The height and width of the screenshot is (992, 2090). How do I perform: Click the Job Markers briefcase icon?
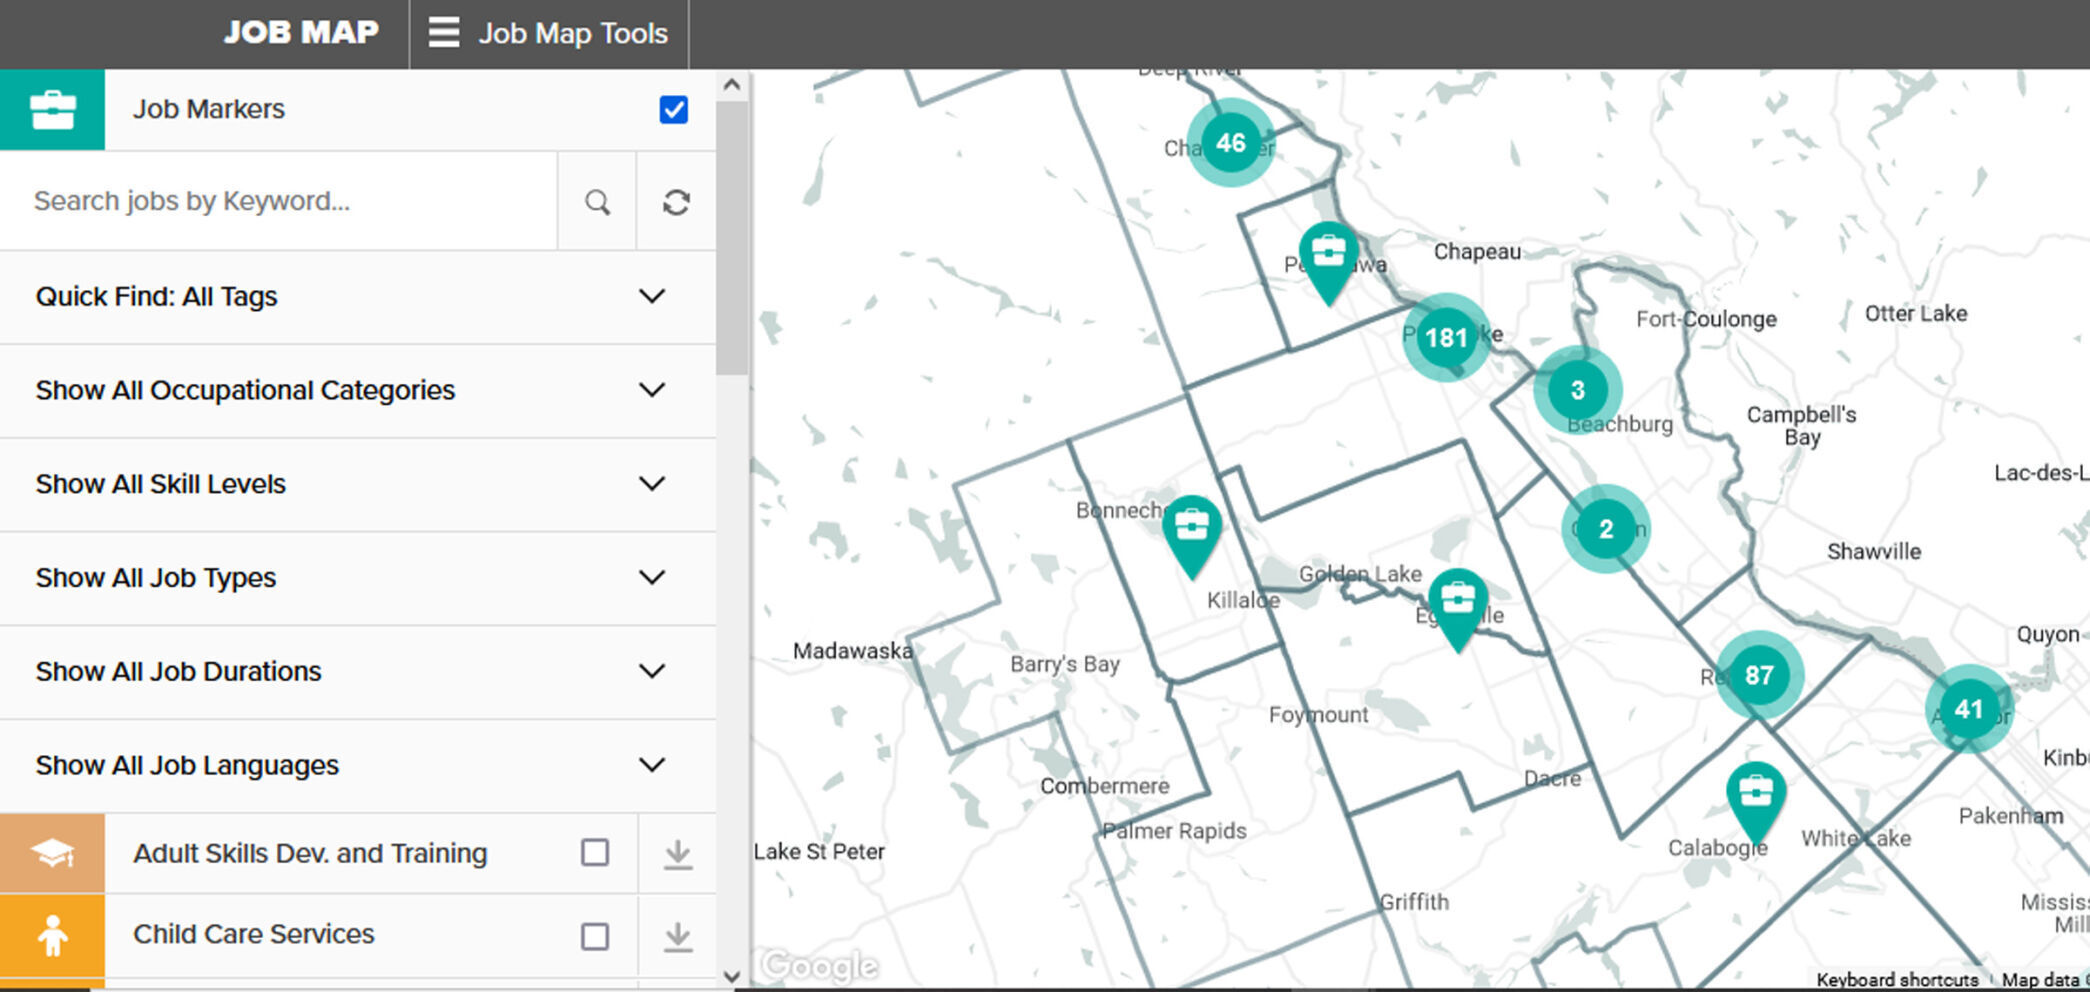pos(52,110)
